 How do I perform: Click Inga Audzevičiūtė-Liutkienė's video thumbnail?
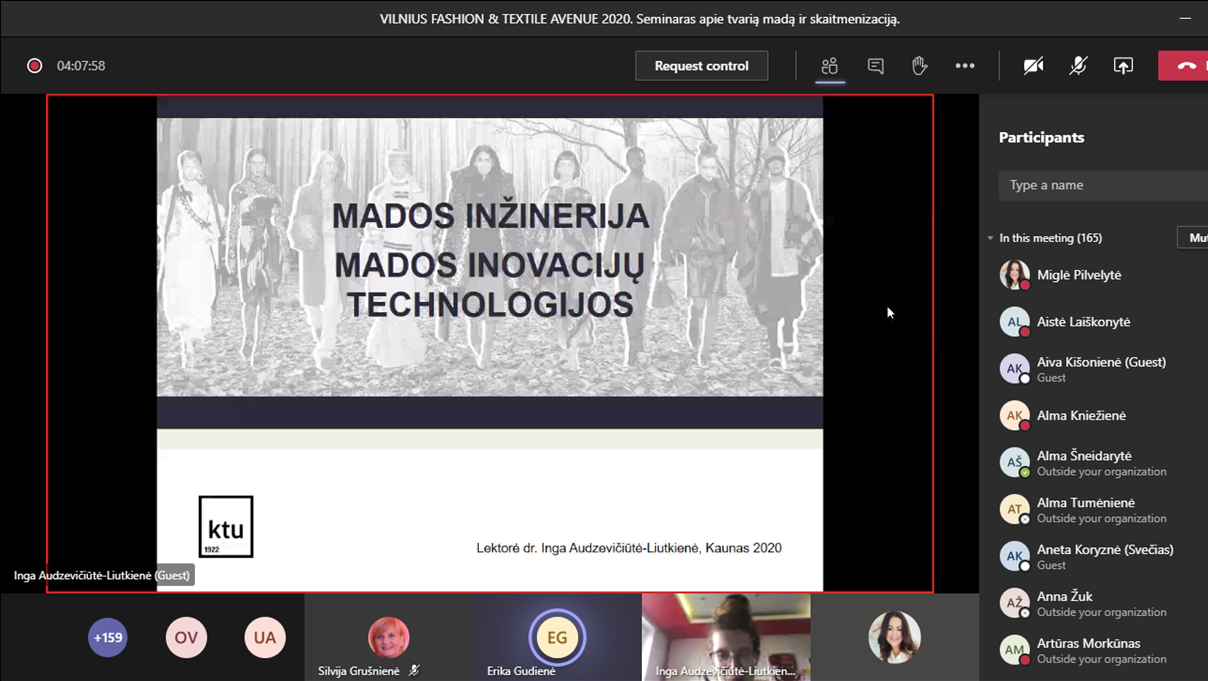click(725, 632)
